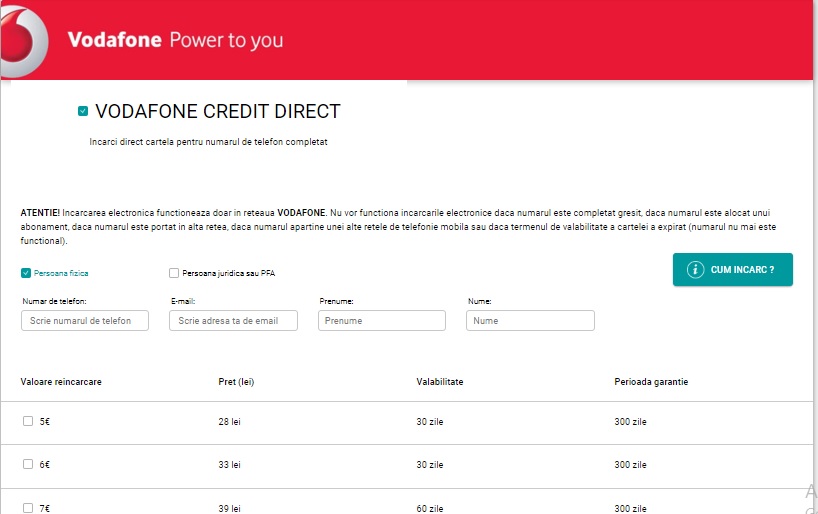This screenshot has height=514, width=818.
Task: Click 30 zile in the 5€ row
Action: click(x=430, y=422)
